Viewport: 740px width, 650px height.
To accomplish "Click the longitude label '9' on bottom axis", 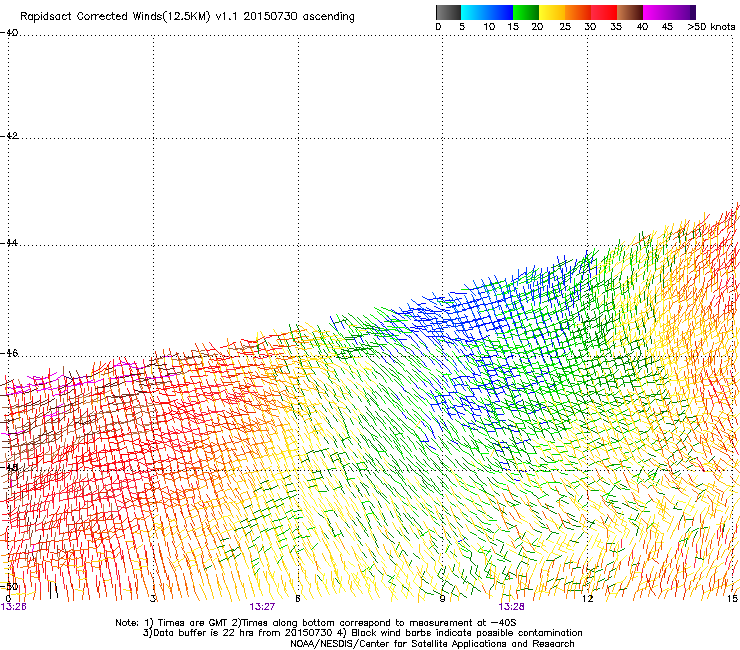I will coord(442,599).
